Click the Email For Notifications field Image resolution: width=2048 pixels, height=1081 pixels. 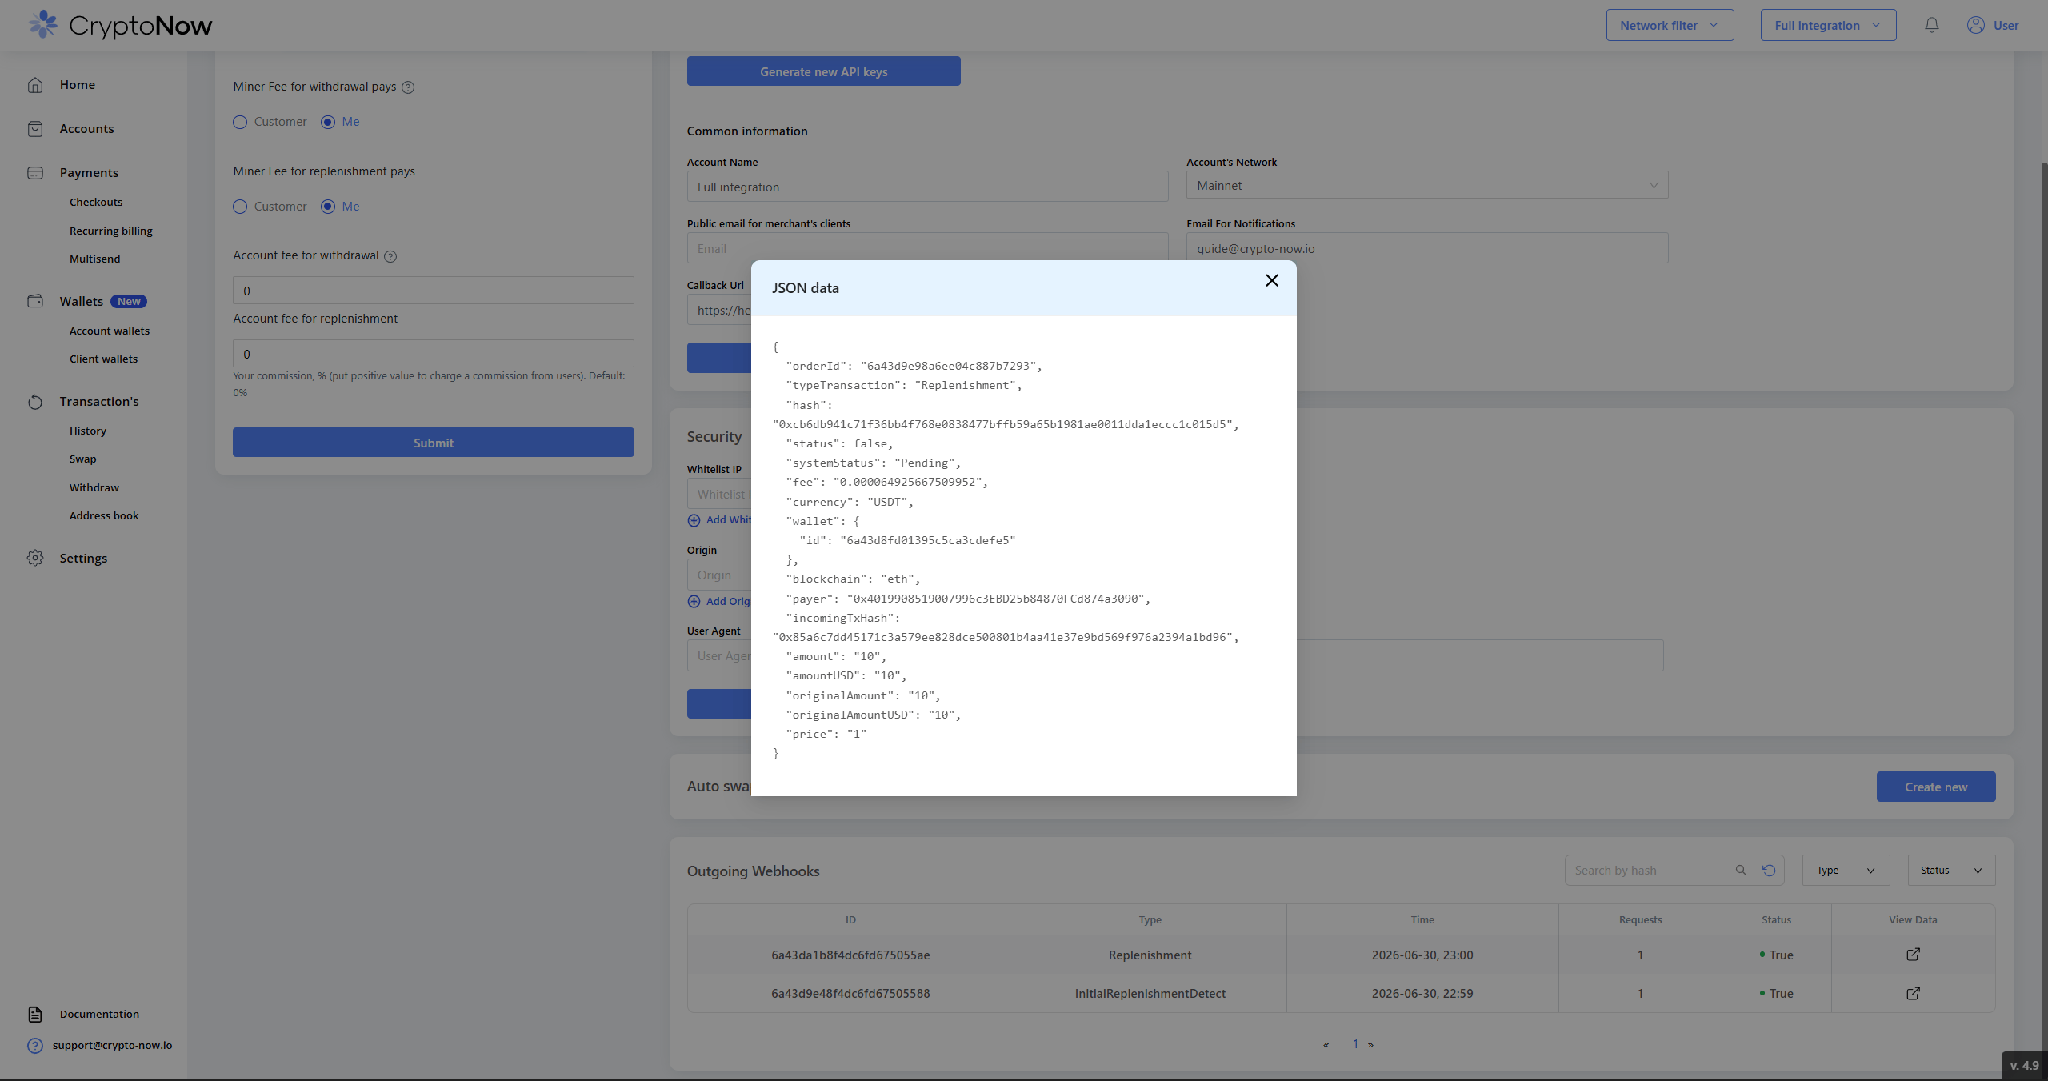[1427, 248]
